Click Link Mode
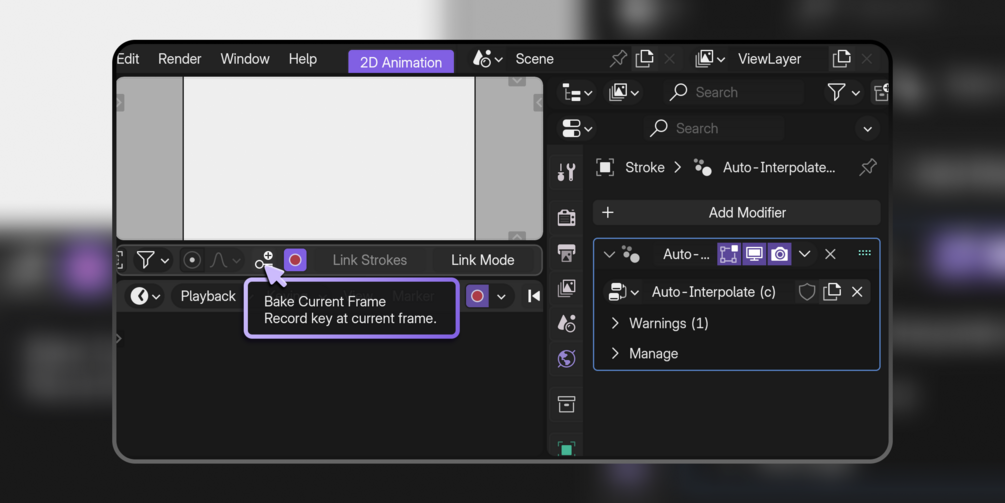Screen dimensions: 1005x503 point(483,260)
